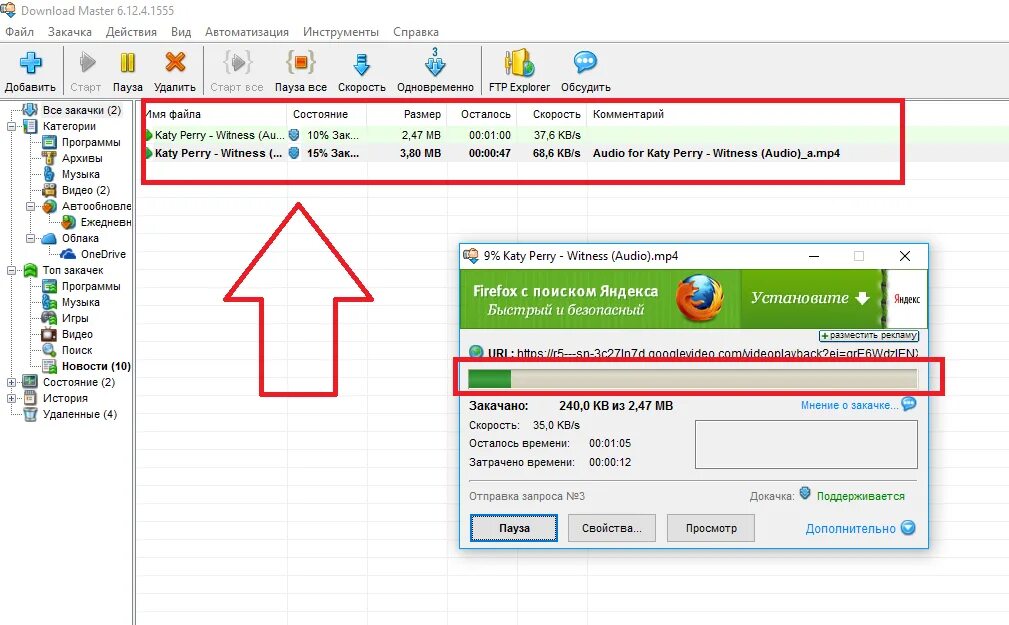Click the Обсудить chat bubble icon
This screenshot has width=1009, height=625.
point(585,62)
